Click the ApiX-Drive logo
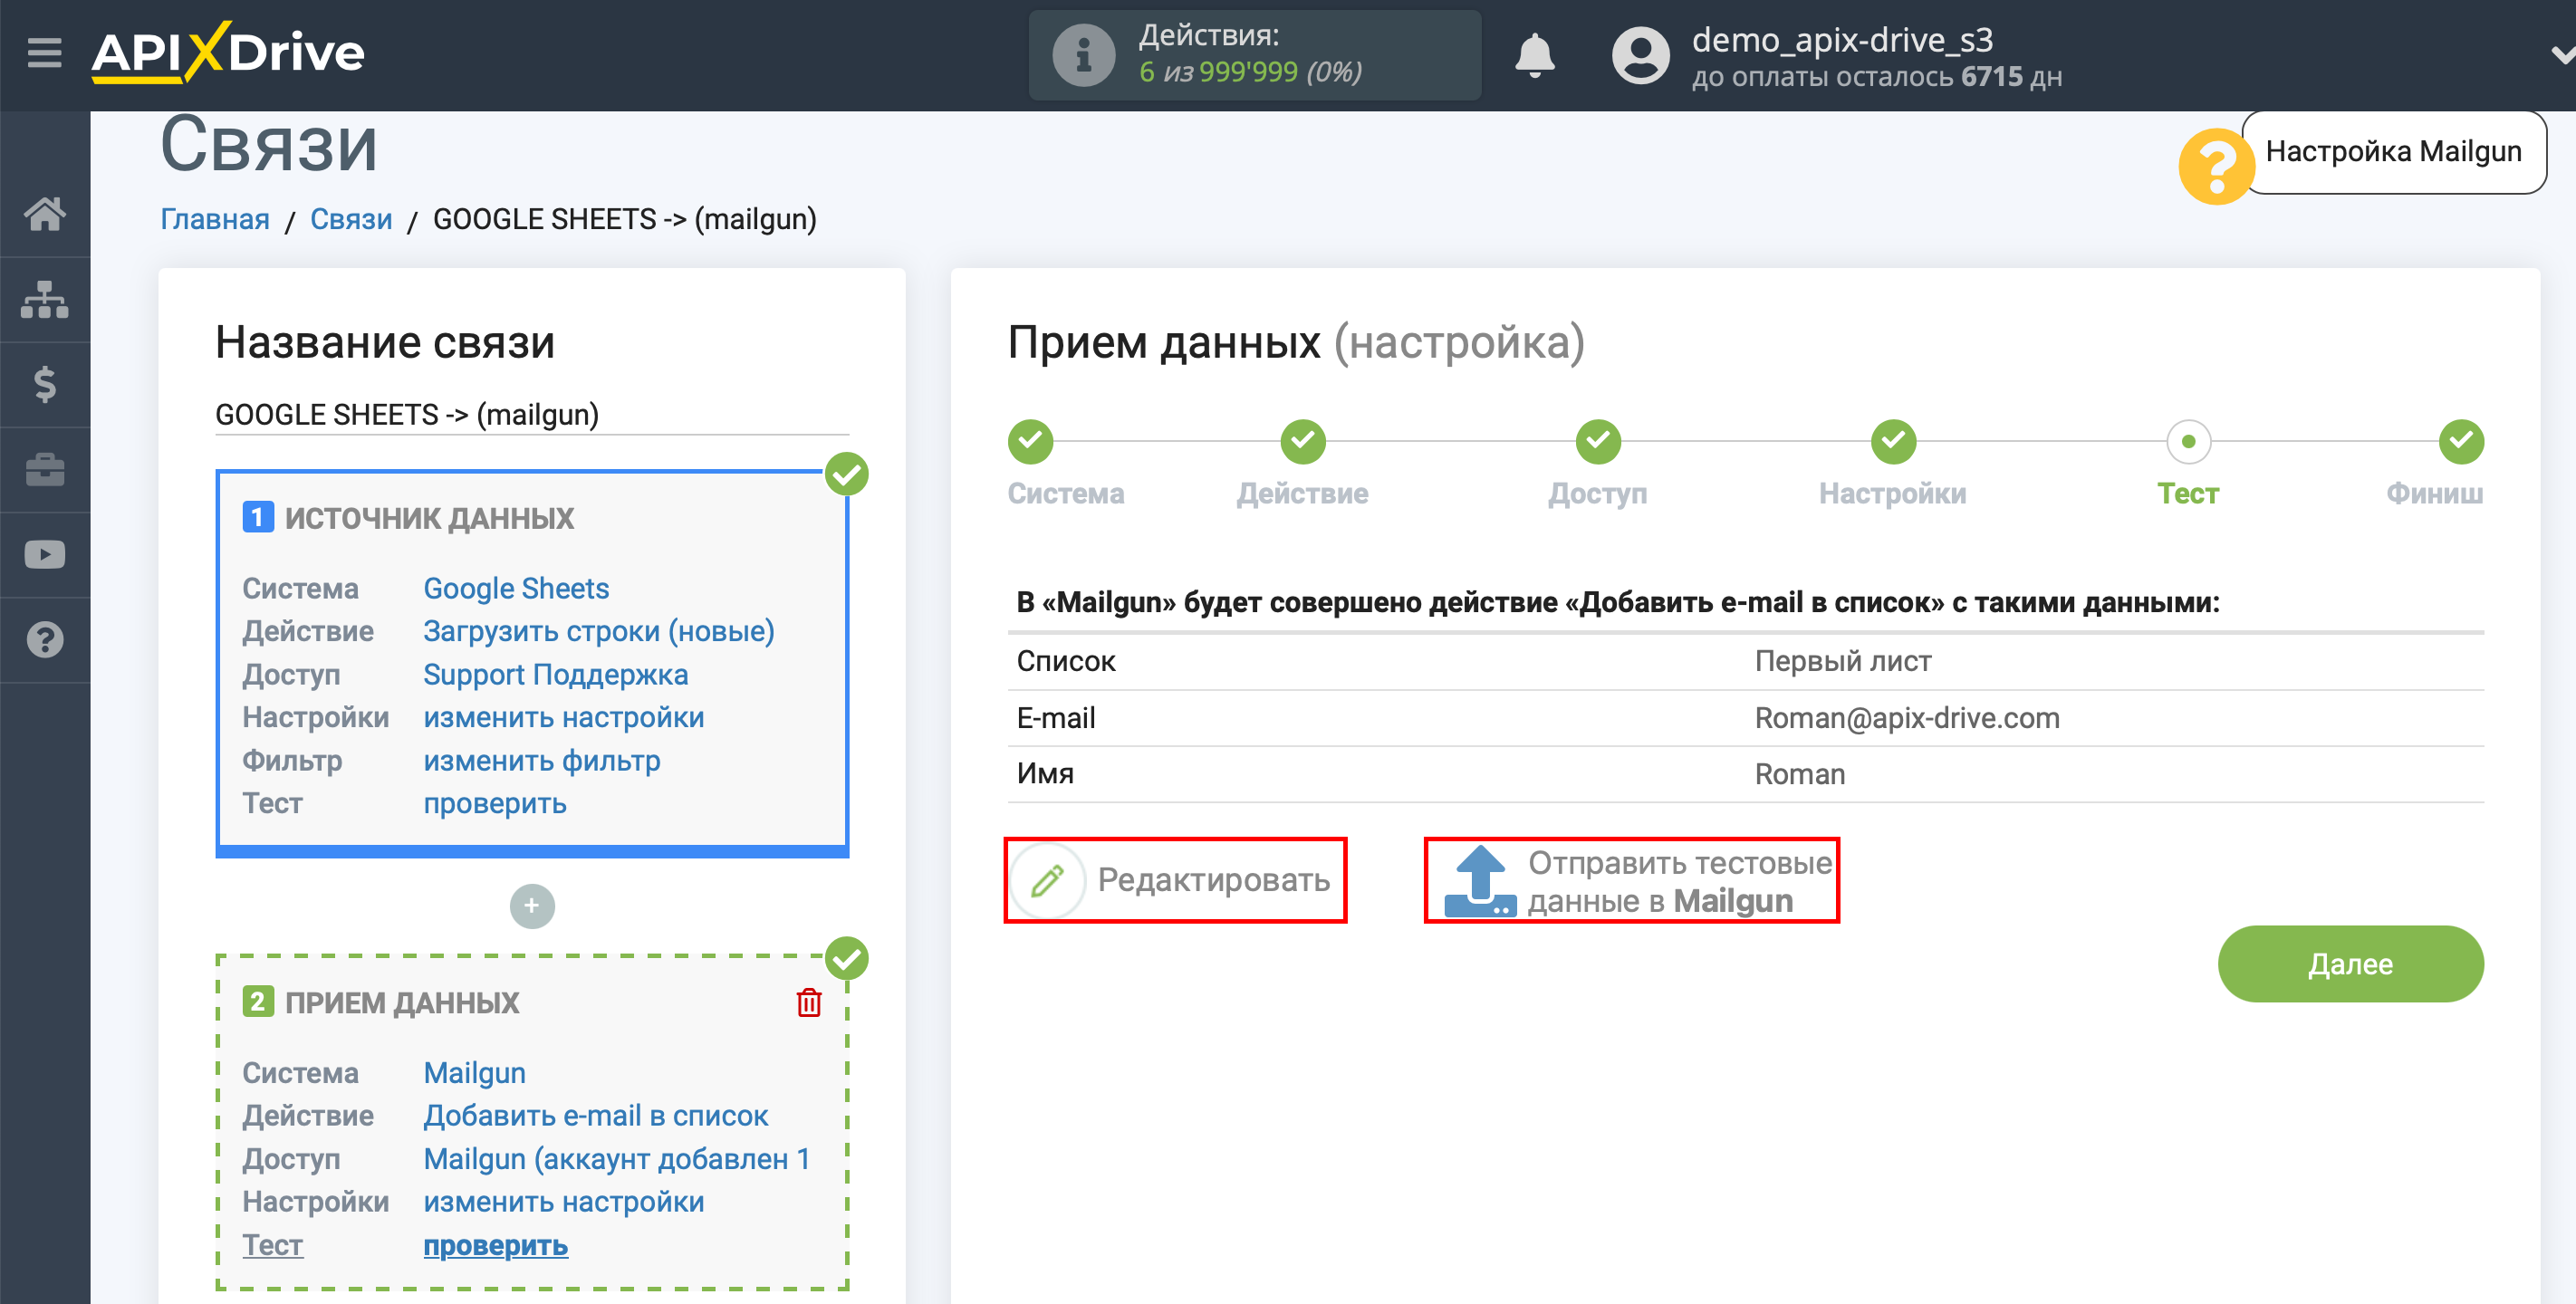The width and height of the screenshot is (2576, 1304). click(228, 52)
